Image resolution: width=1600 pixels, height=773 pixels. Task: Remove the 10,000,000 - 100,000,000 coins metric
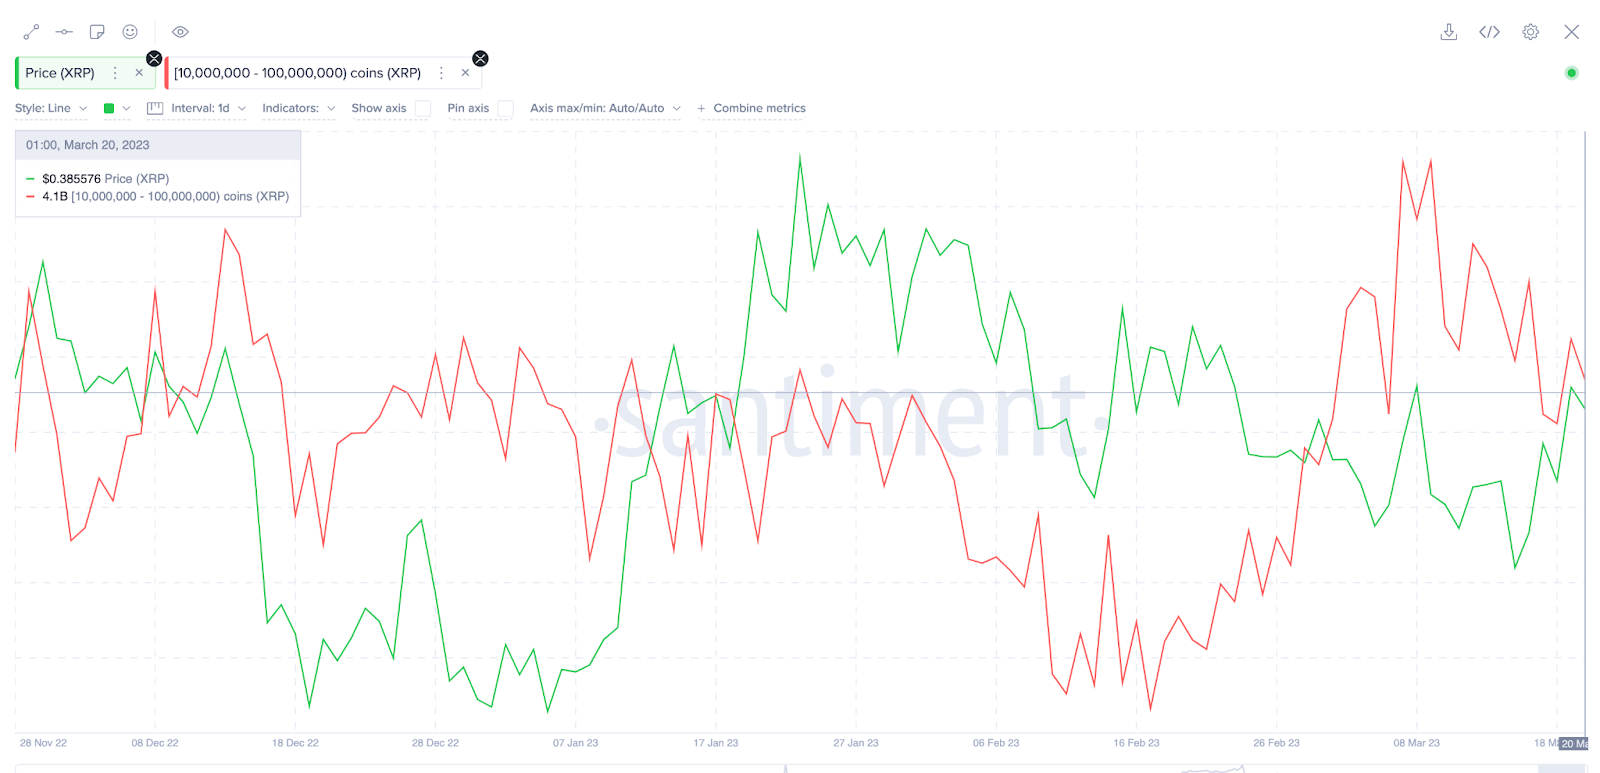465,73
